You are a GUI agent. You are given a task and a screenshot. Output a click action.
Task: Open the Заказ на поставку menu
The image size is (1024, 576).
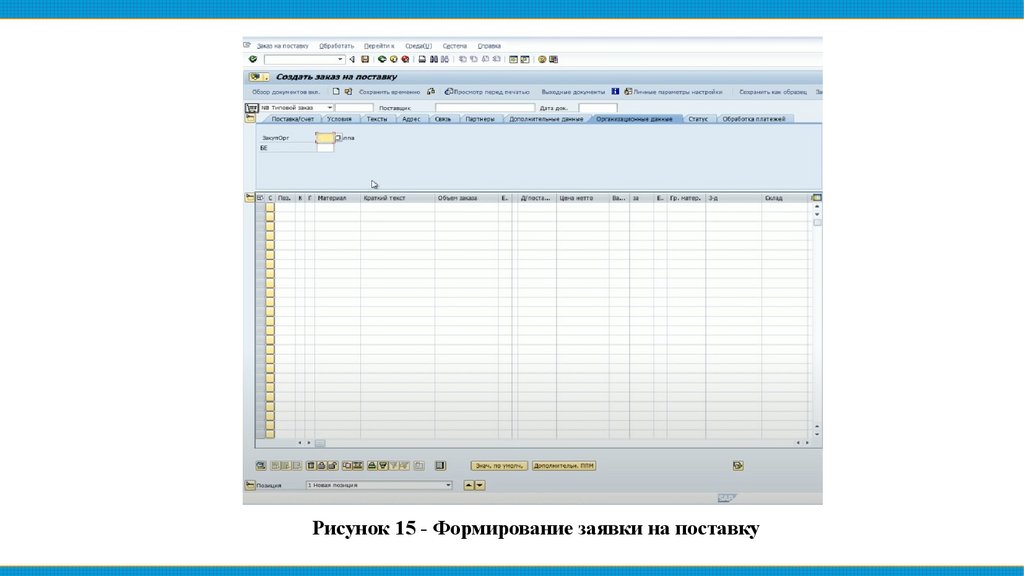282,46
